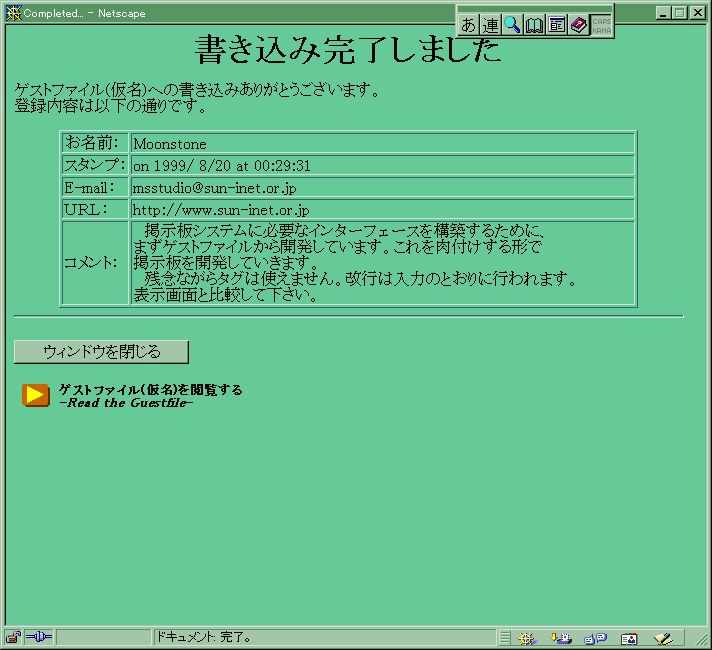Click the ウィンドウを閉じる button
712x650 pixels.
coord(101,352)
